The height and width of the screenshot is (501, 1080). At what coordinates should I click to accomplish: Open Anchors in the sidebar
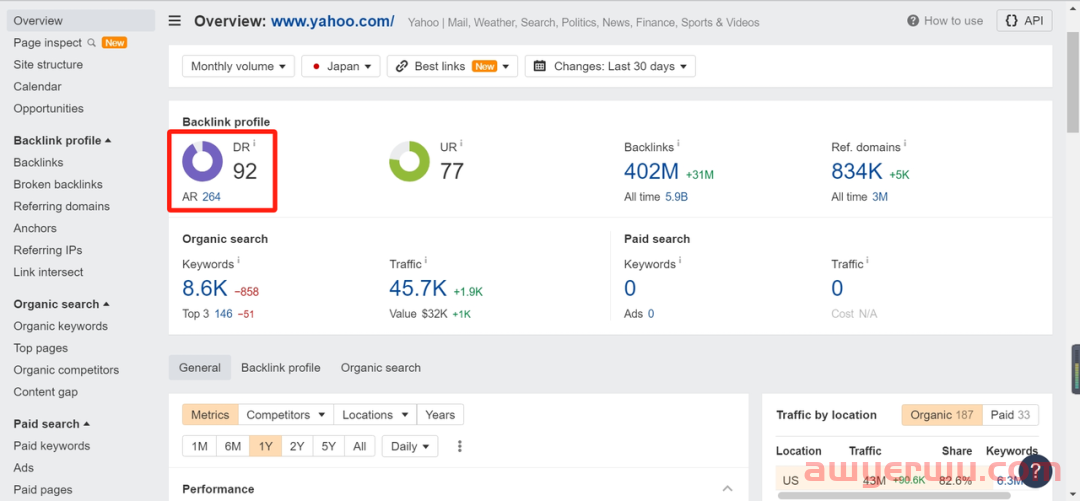click(35, 228)
